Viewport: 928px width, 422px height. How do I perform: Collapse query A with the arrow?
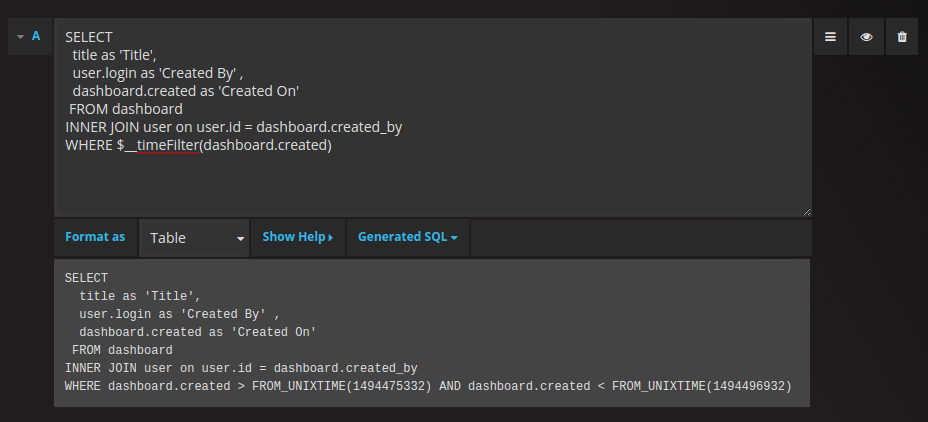[20, 37]
